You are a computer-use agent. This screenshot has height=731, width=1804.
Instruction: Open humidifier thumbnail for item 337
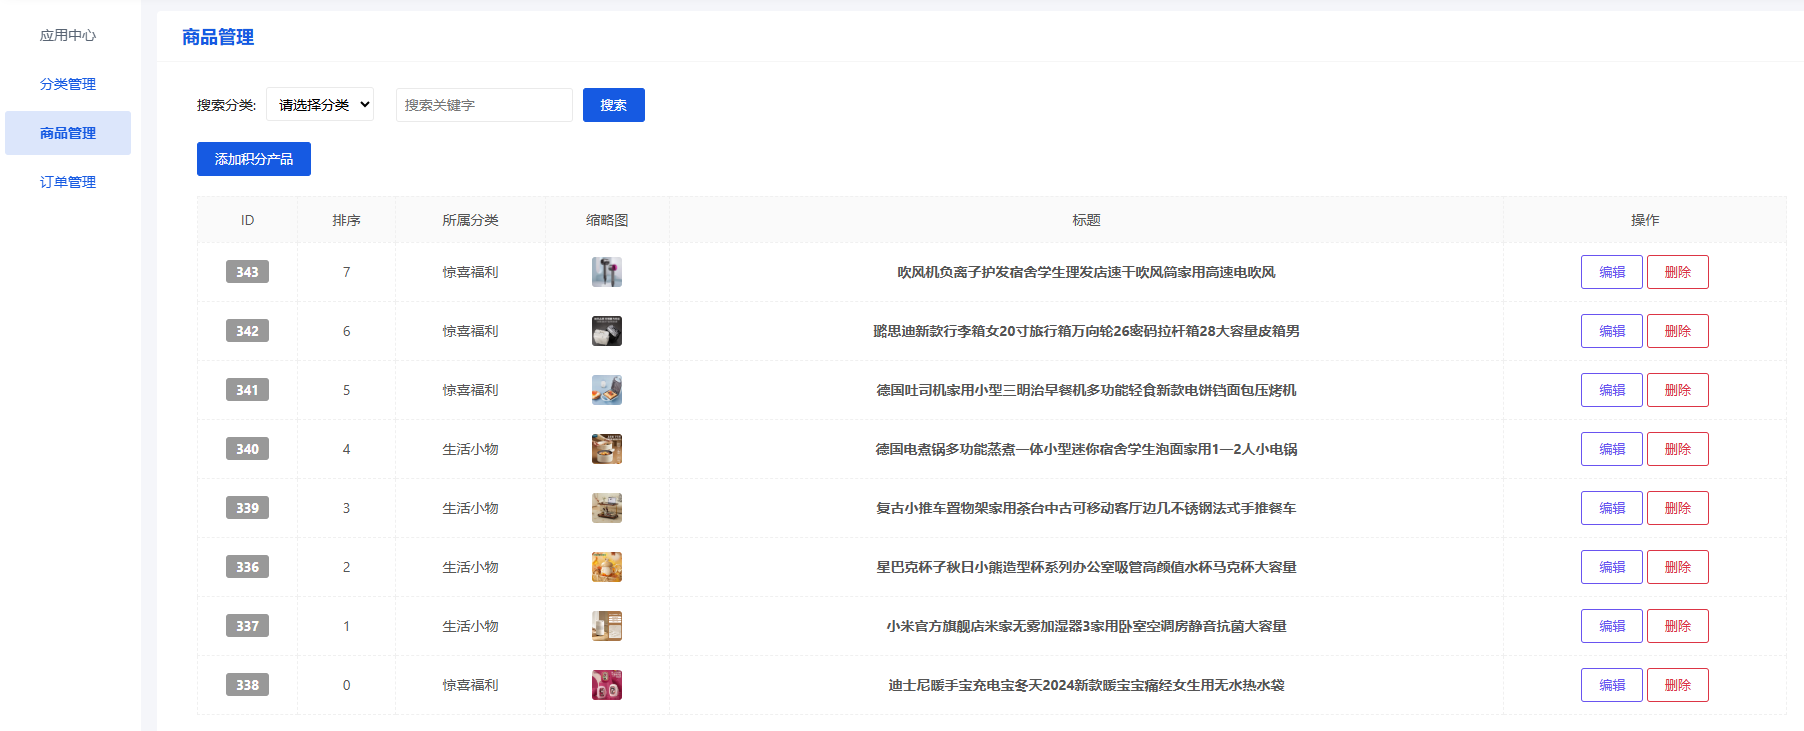pos(607,626)
